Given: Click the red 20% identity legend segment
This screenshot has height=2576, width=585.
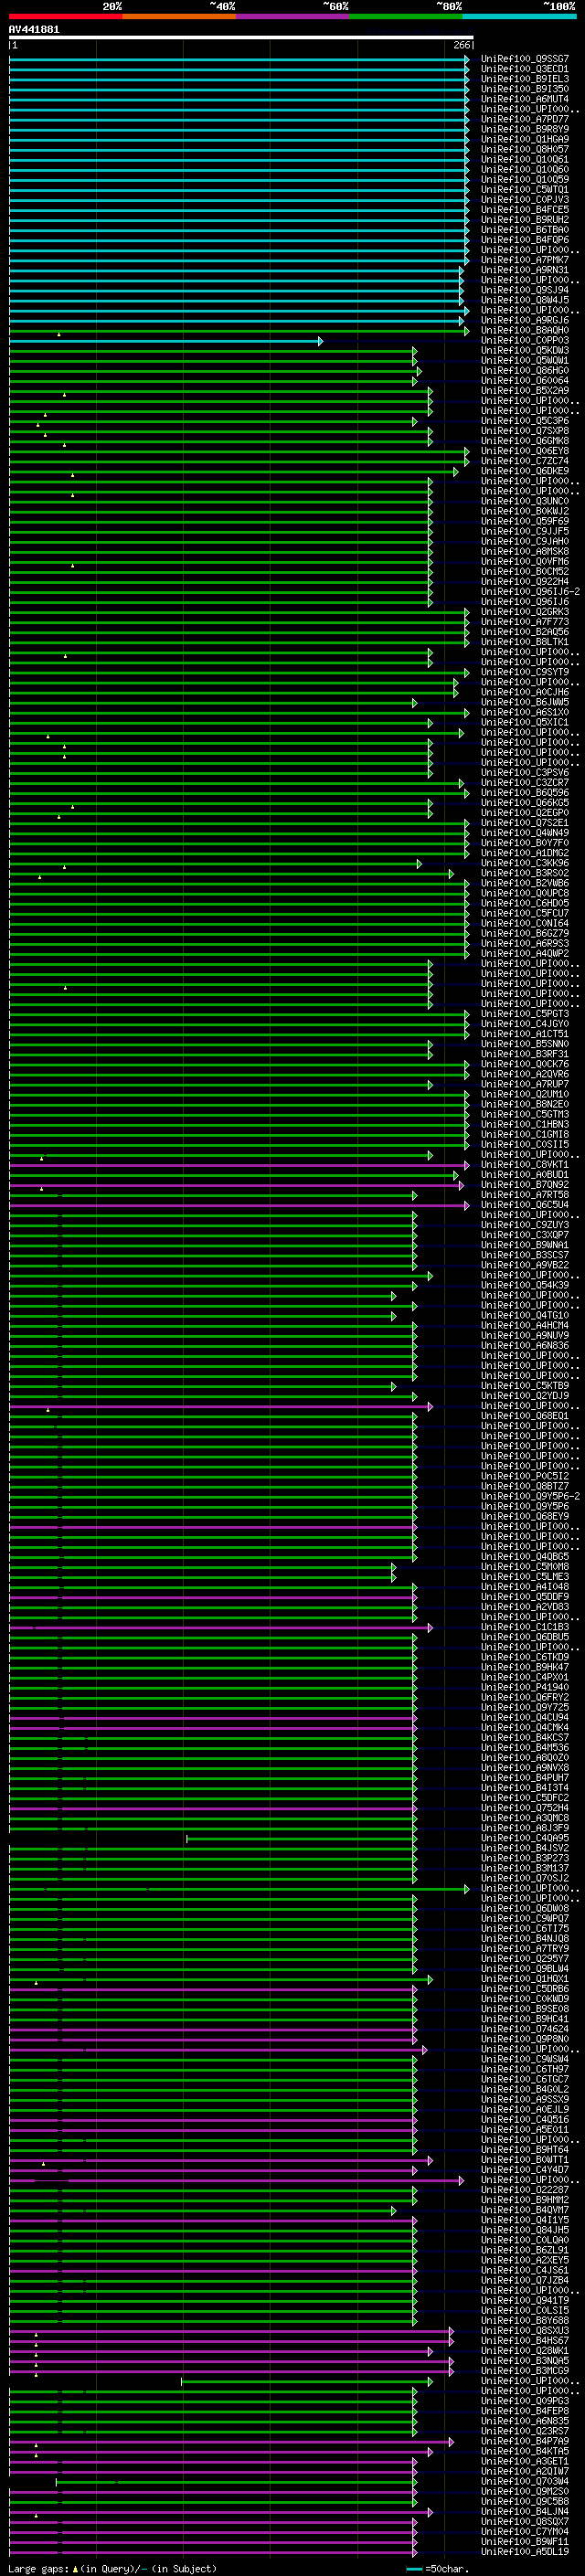Looking at the screenshot, I should 65,16.
